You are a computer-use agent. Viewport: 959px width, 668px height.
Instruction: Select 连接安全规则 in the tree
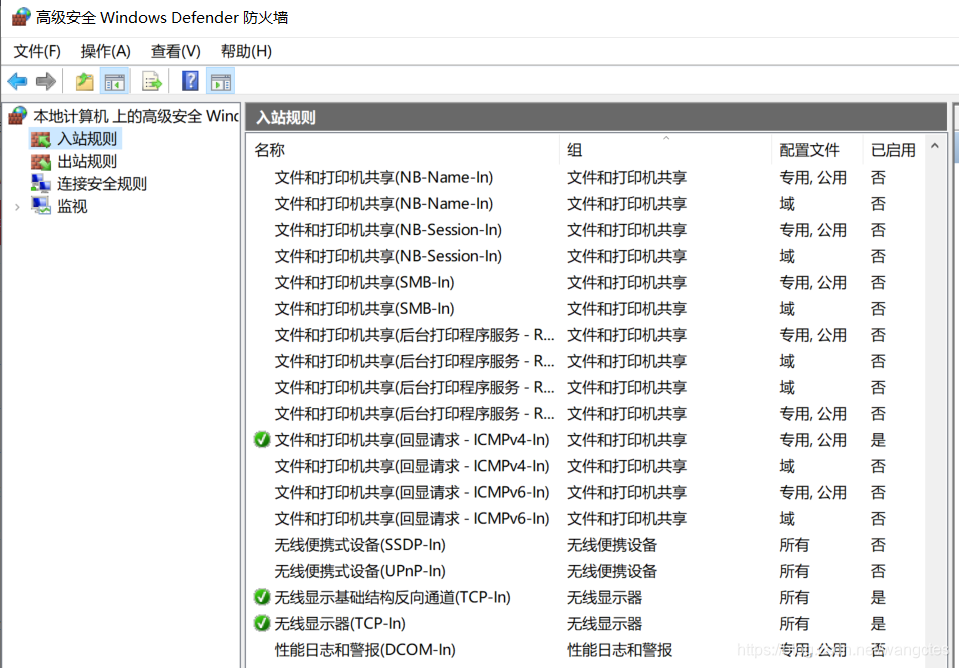click(x=102, y=184)
